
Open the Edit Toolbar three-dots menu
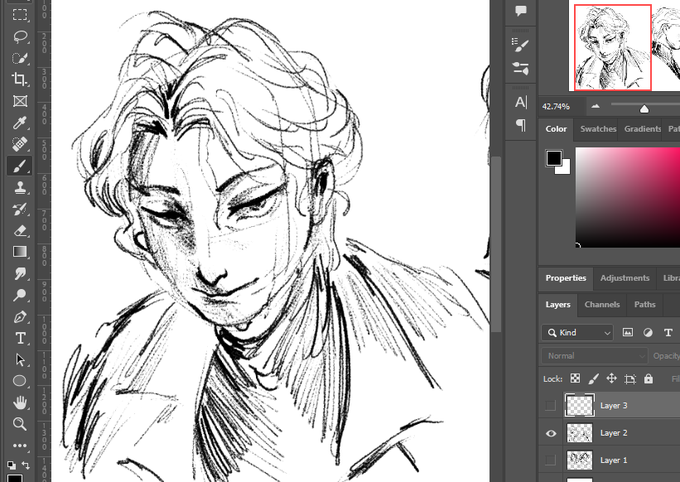click(20, 446)
